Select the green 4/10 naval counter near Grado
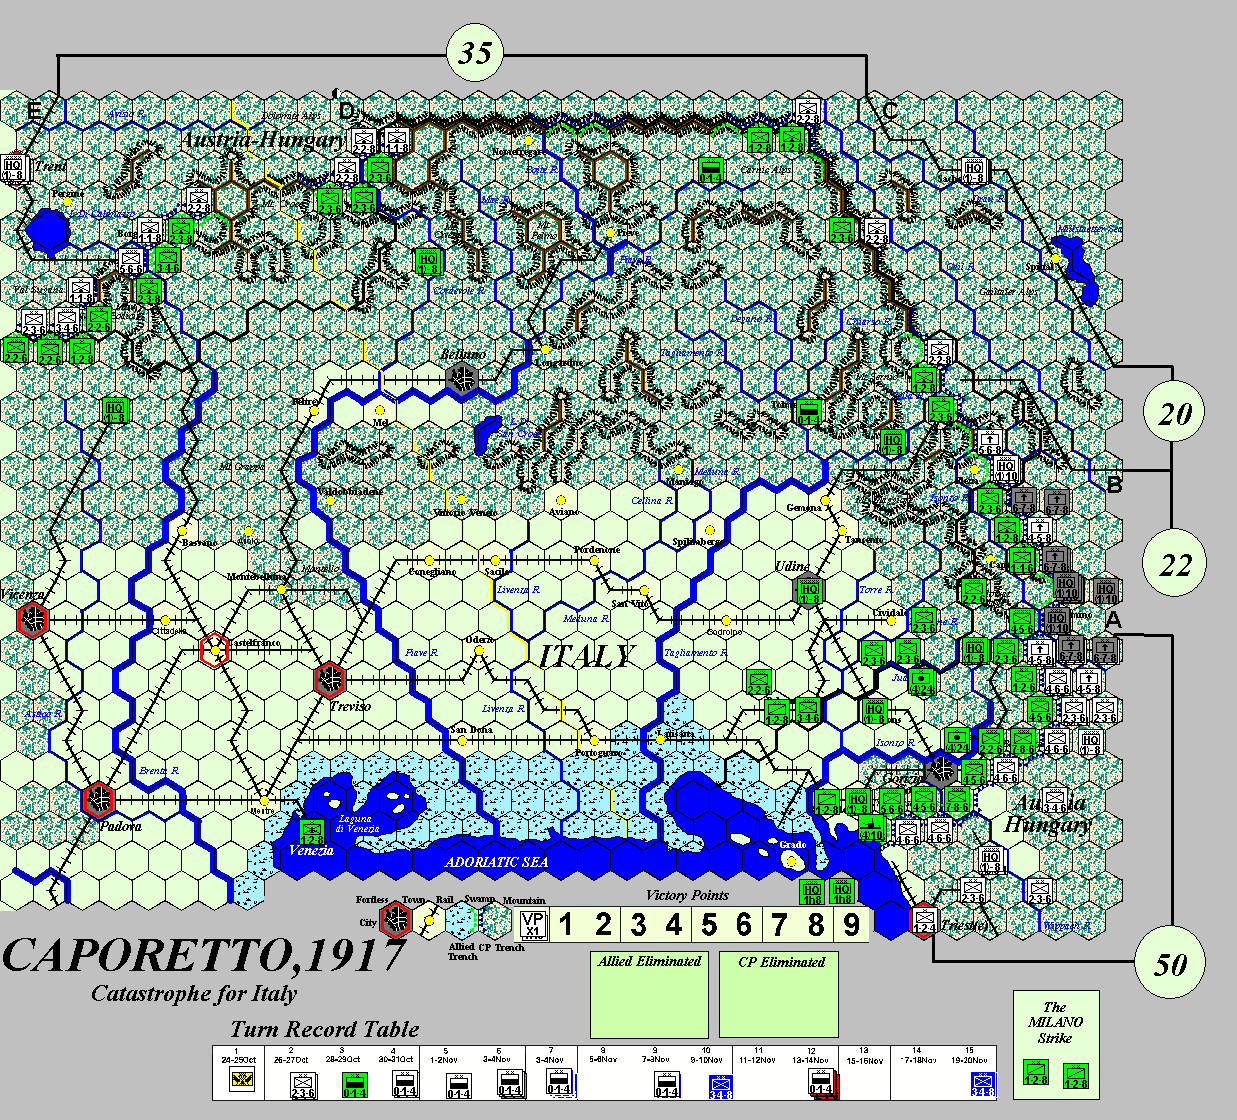Screen dimensions: 1237x1120 (872, 829)
